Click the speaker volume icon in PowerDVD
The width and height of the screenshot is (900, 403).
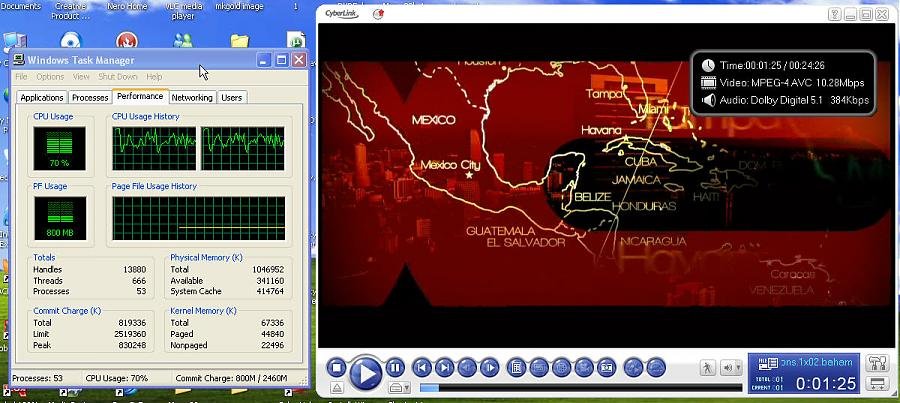pos(727,367)
